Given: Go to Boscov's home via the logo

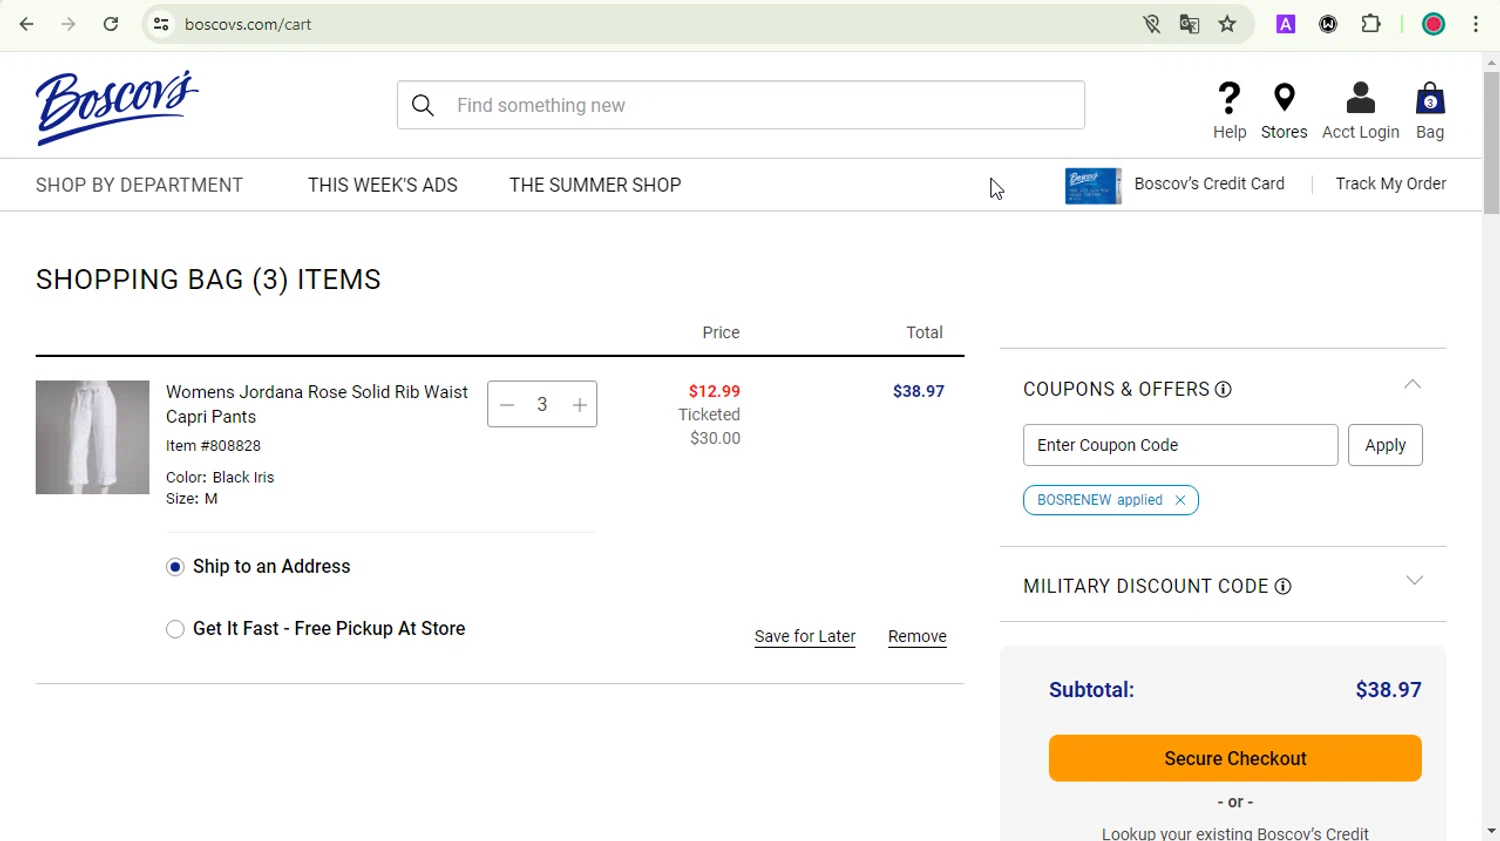Looking at the screenshot, I should [117, 107].
